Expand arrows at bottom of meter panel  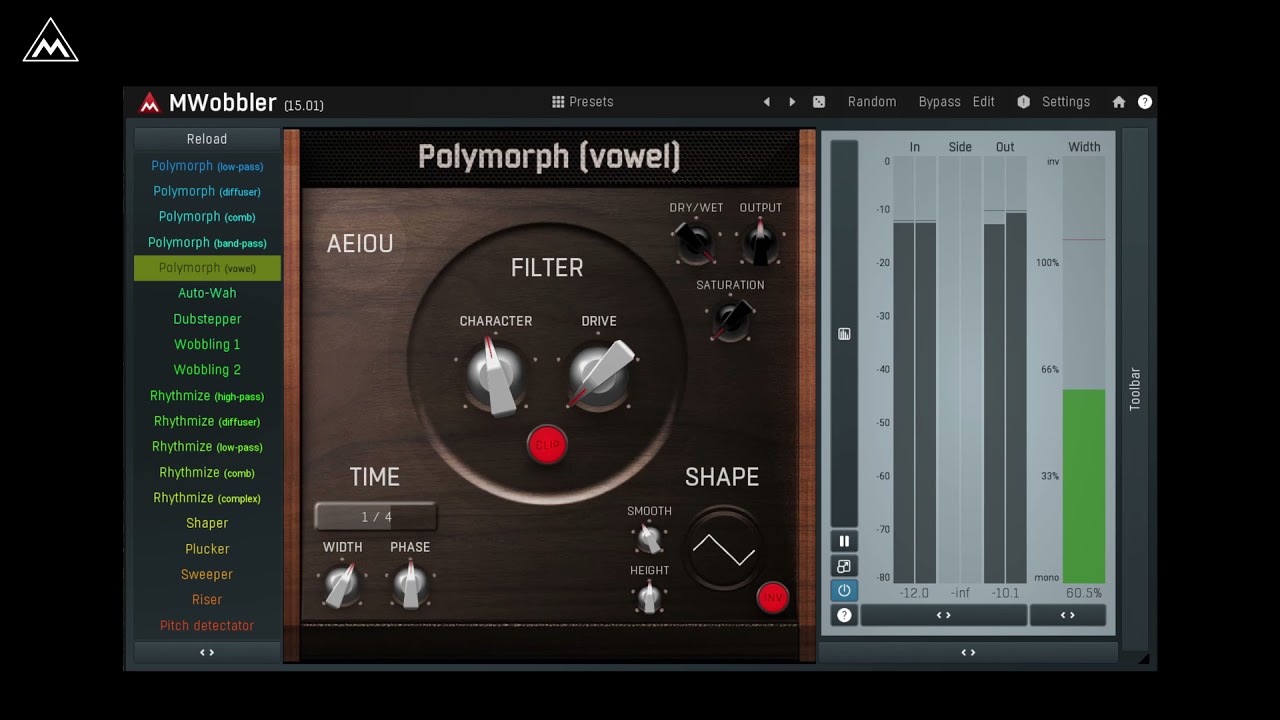(968, 652)
